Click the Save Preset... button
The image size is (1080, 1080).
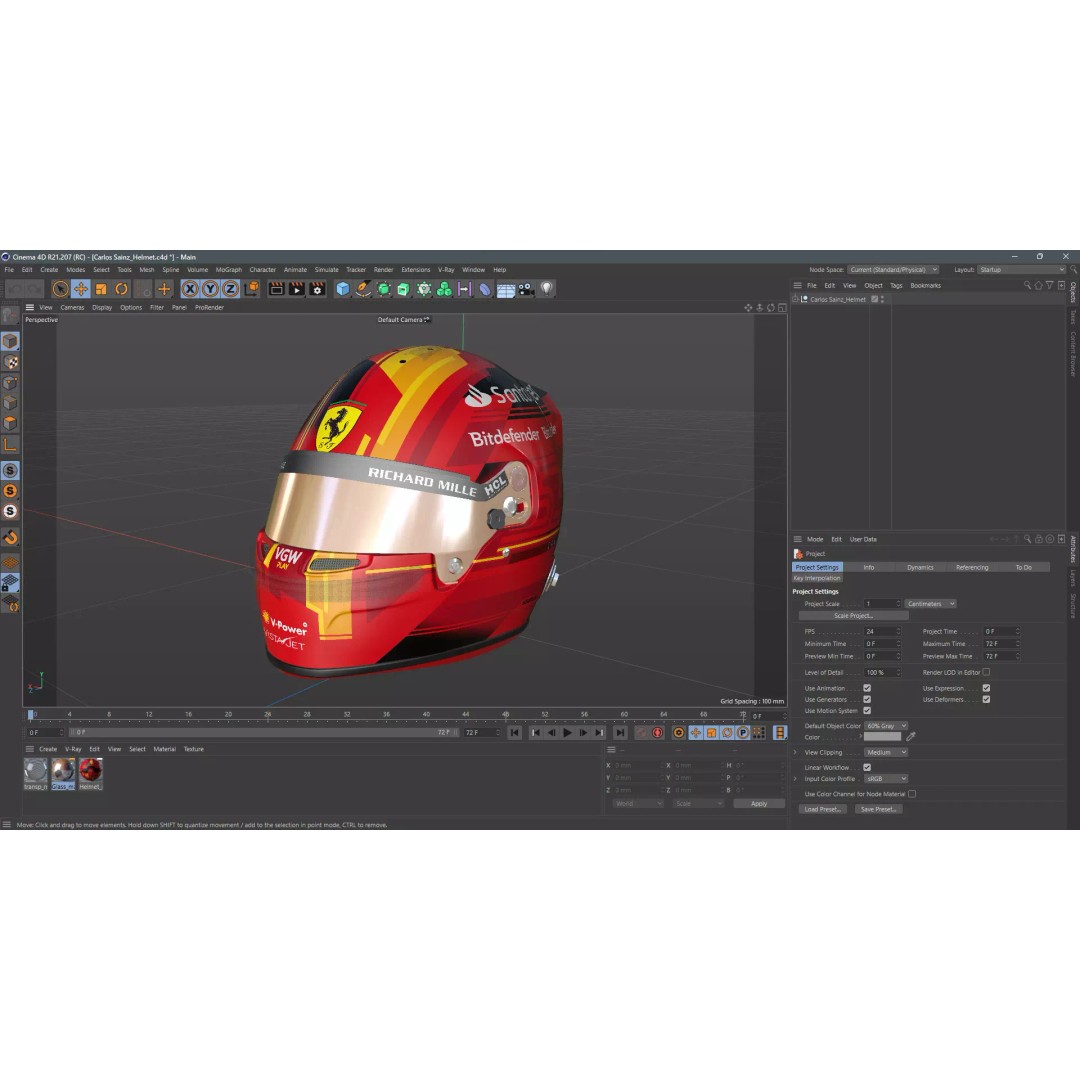878,809
